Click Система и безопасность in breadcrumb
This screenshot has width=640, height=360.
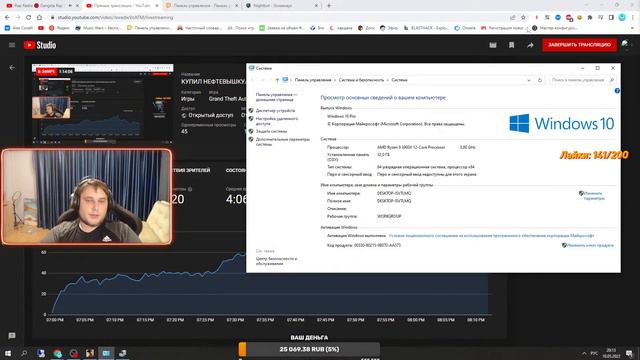[361, 80]
